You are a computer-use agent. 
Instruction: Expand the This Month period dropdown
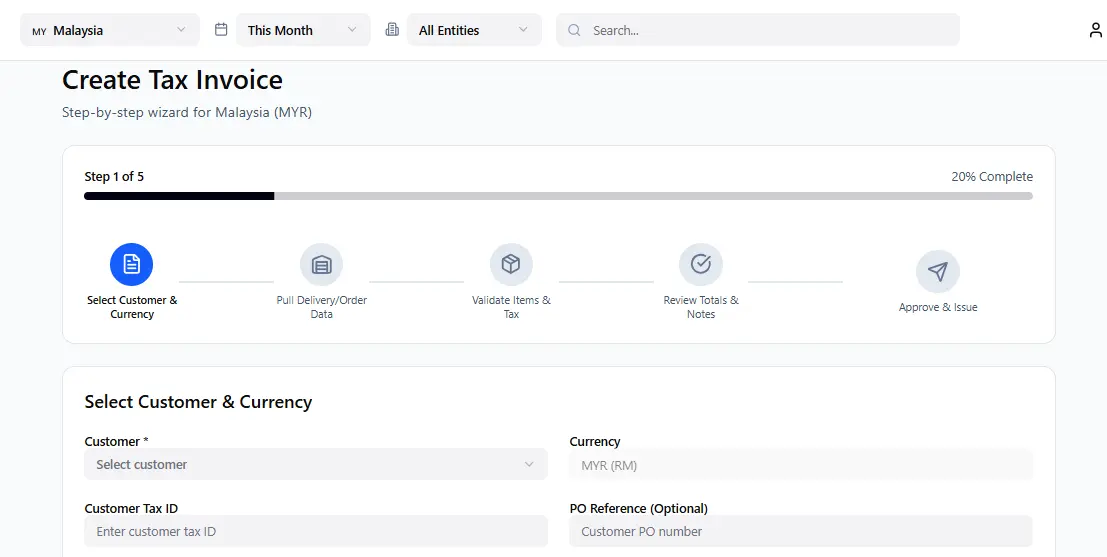[302, 30]
